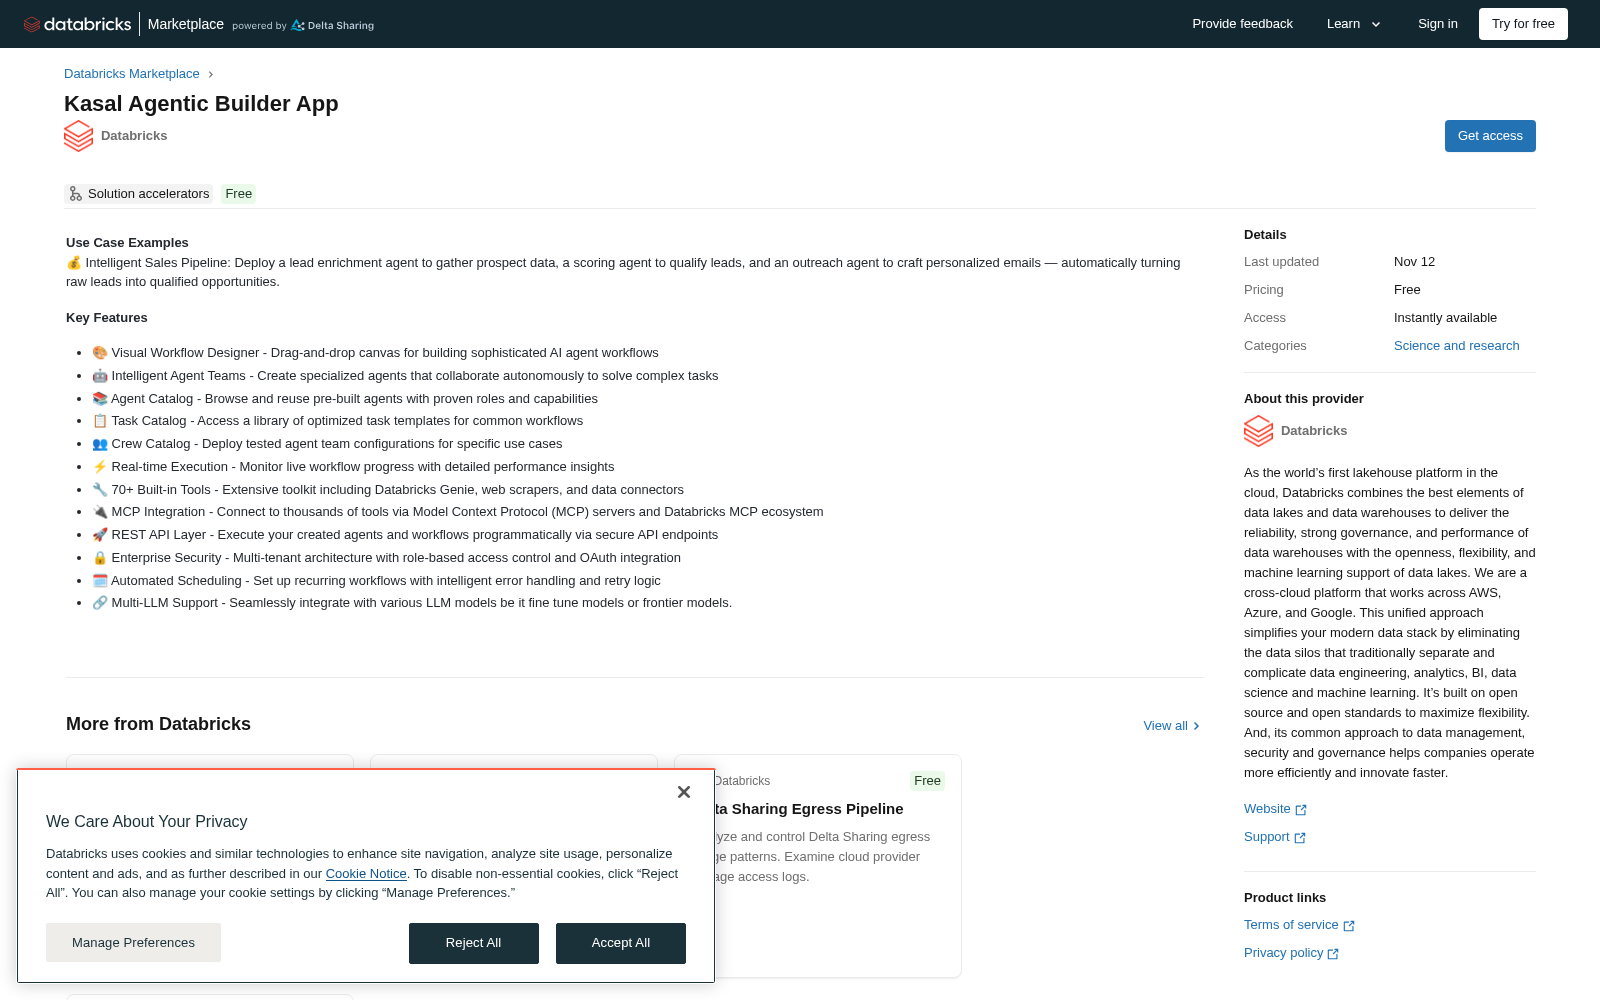Click Reject All cookies
The height and width of the screenshot is (1000, 1600).
(x=474, y=943)
